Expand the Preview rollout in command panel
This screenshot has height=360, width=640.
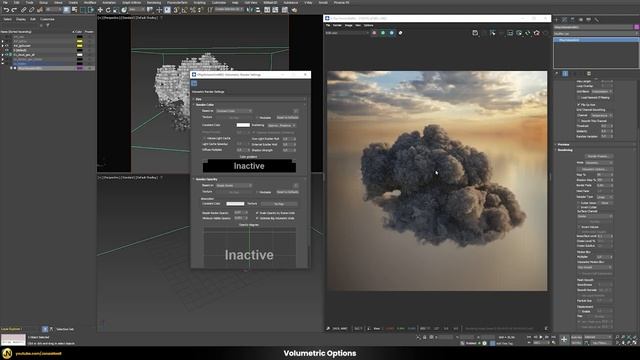[x=563, y=144]
